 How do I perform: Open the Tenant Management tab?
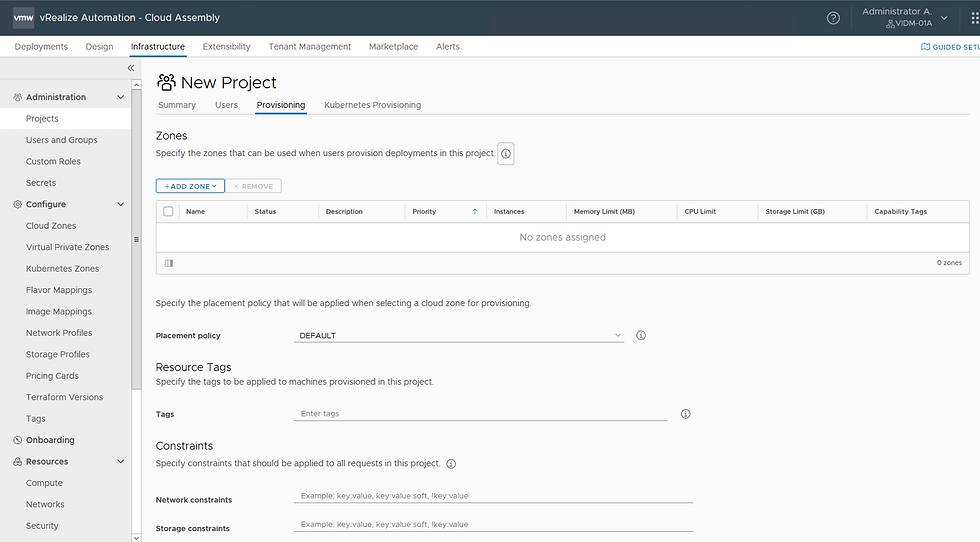pyautogui.click(x=310, y=46)
